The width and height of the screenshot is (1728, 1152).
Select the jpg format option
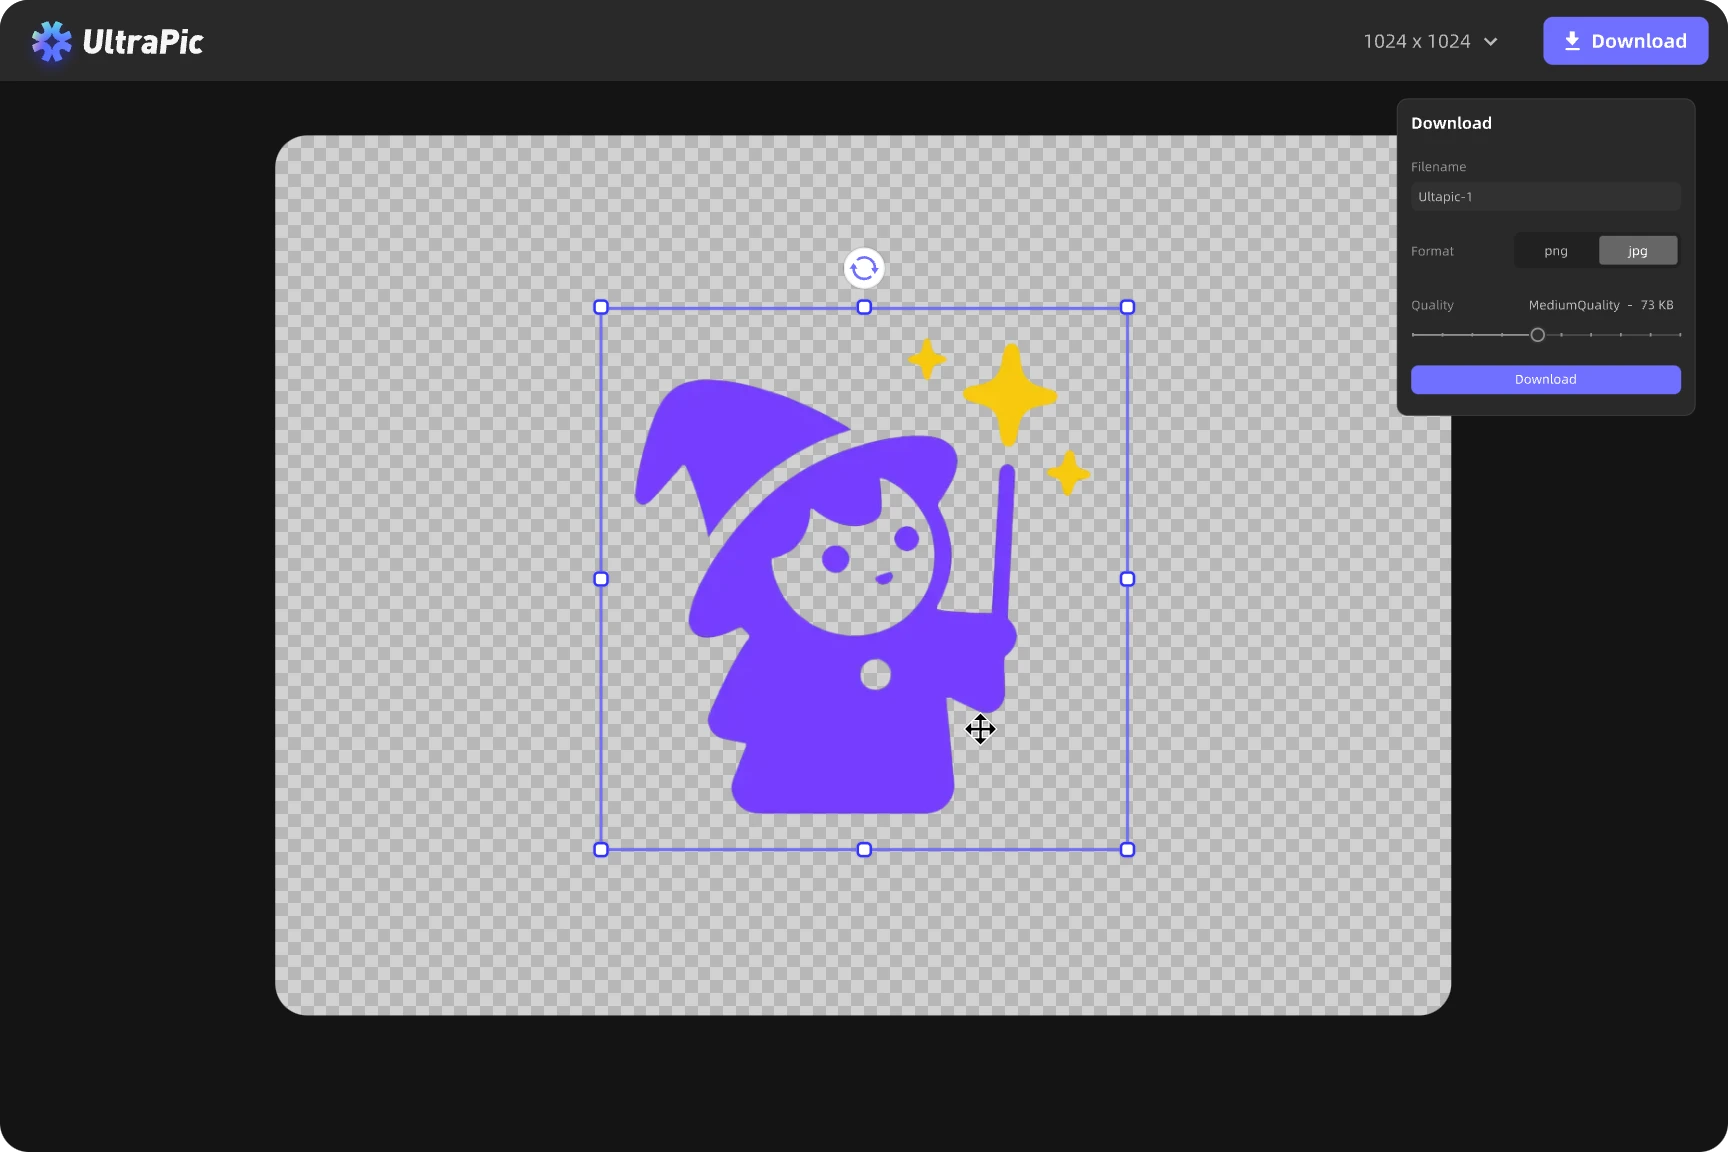1637,251
